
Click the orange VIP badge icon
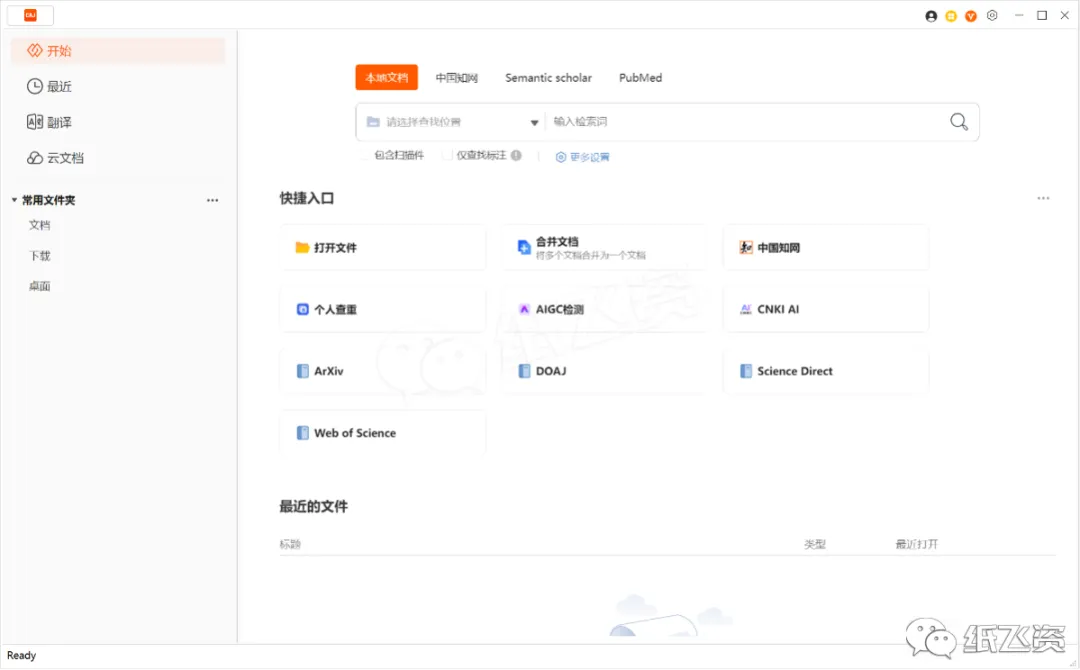(x=971, y=16)
